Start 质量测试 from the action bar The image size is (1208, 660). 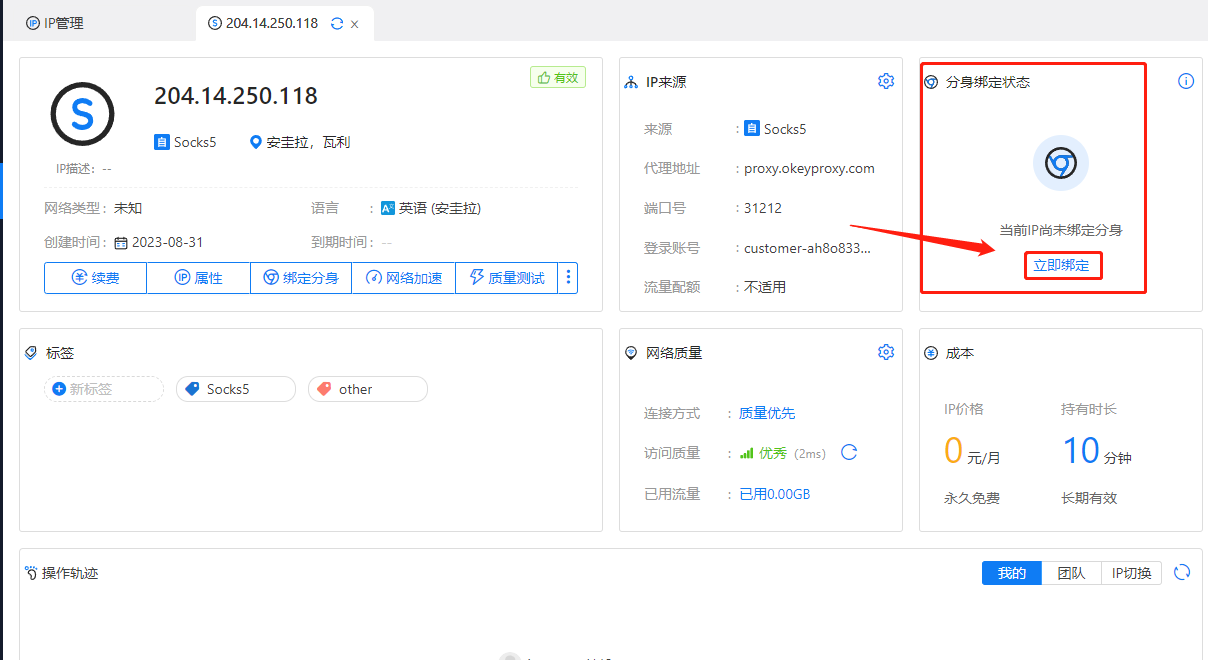tap(506, 278)
